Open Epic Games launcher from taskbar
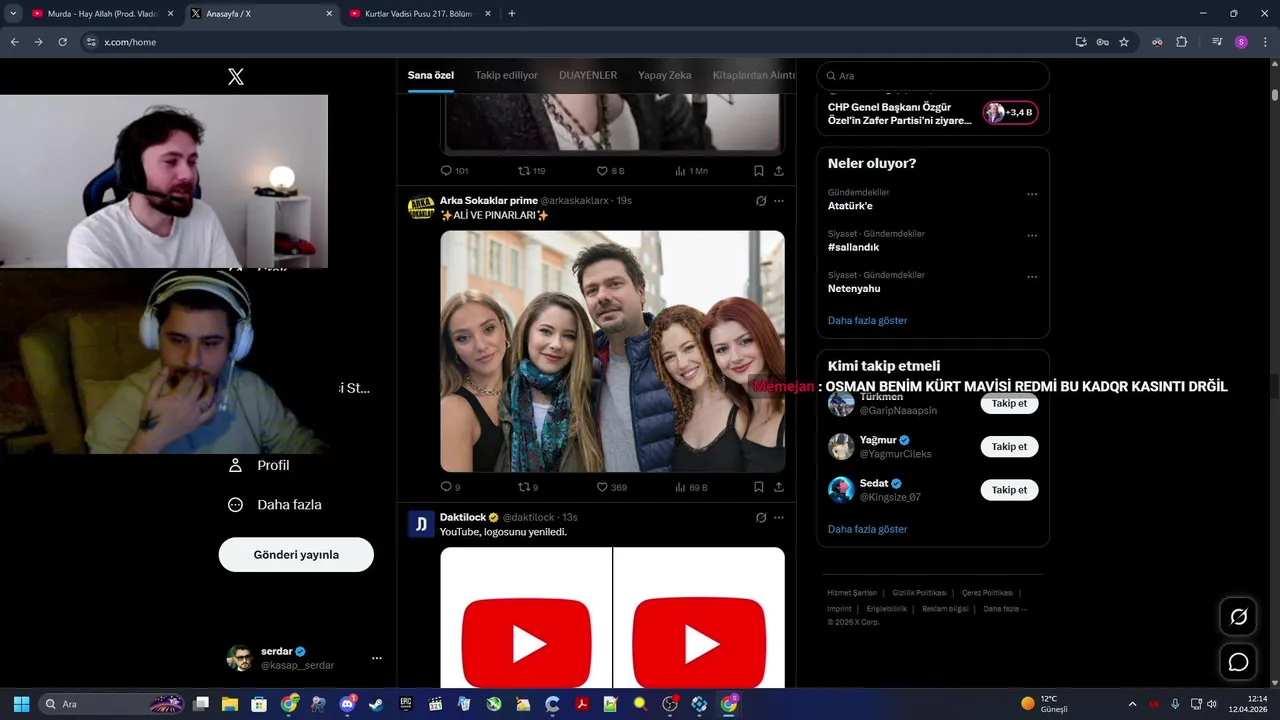The image size is (1280, 720). (x=406, y=704)
